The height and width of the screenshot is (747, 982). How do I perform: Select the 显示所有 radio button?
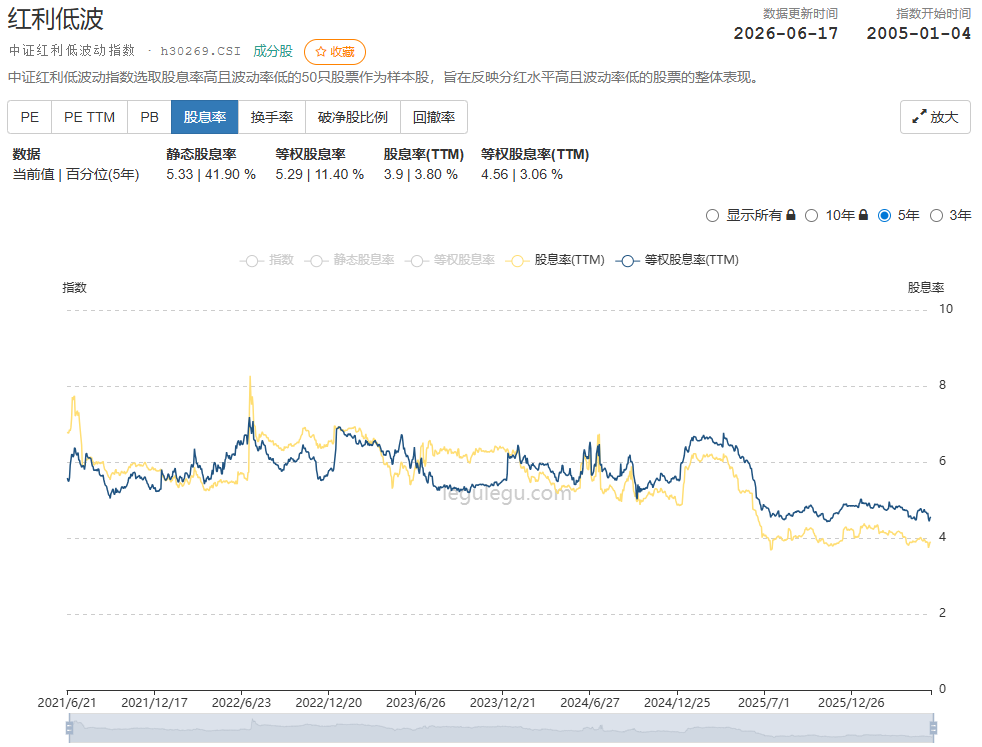712,216
